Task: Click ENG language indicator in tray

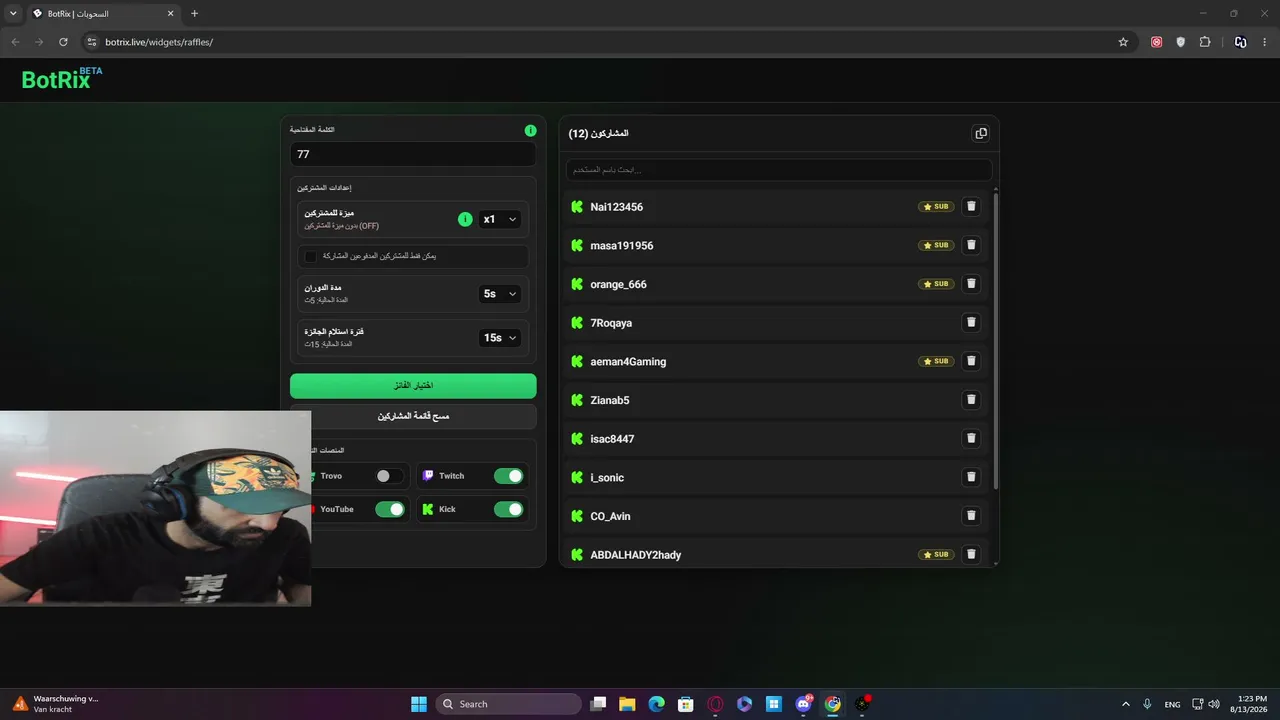Action: (x=1172, y=704)
